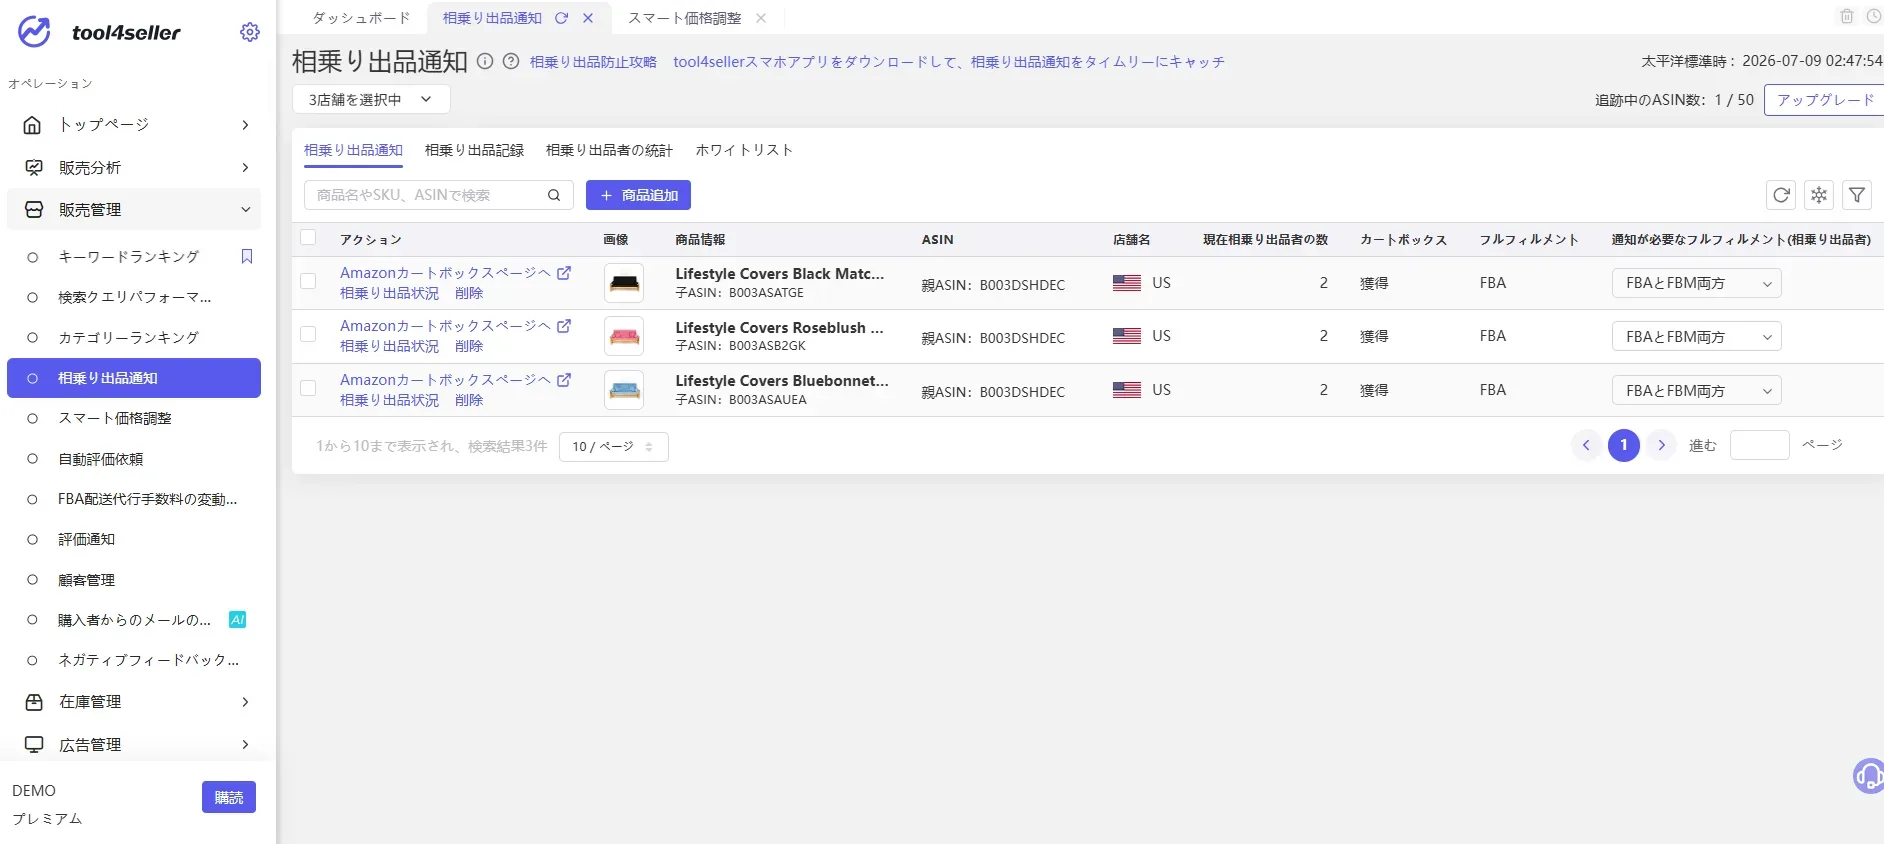The width and height of the screenshot is (1884, 844).
Task: Click the 販売管理 store icon in sidebar
Action: (x=34, y=210)
